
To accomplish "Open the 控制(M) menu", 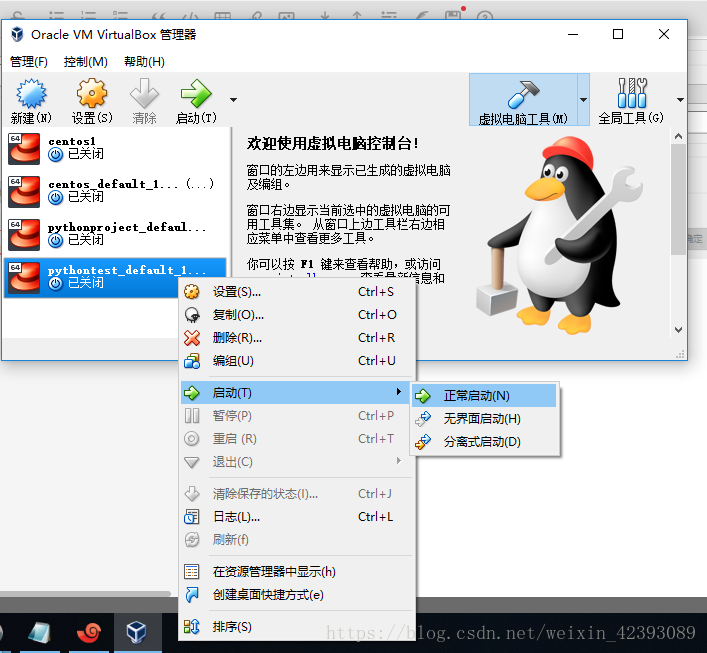I will 86,61.
